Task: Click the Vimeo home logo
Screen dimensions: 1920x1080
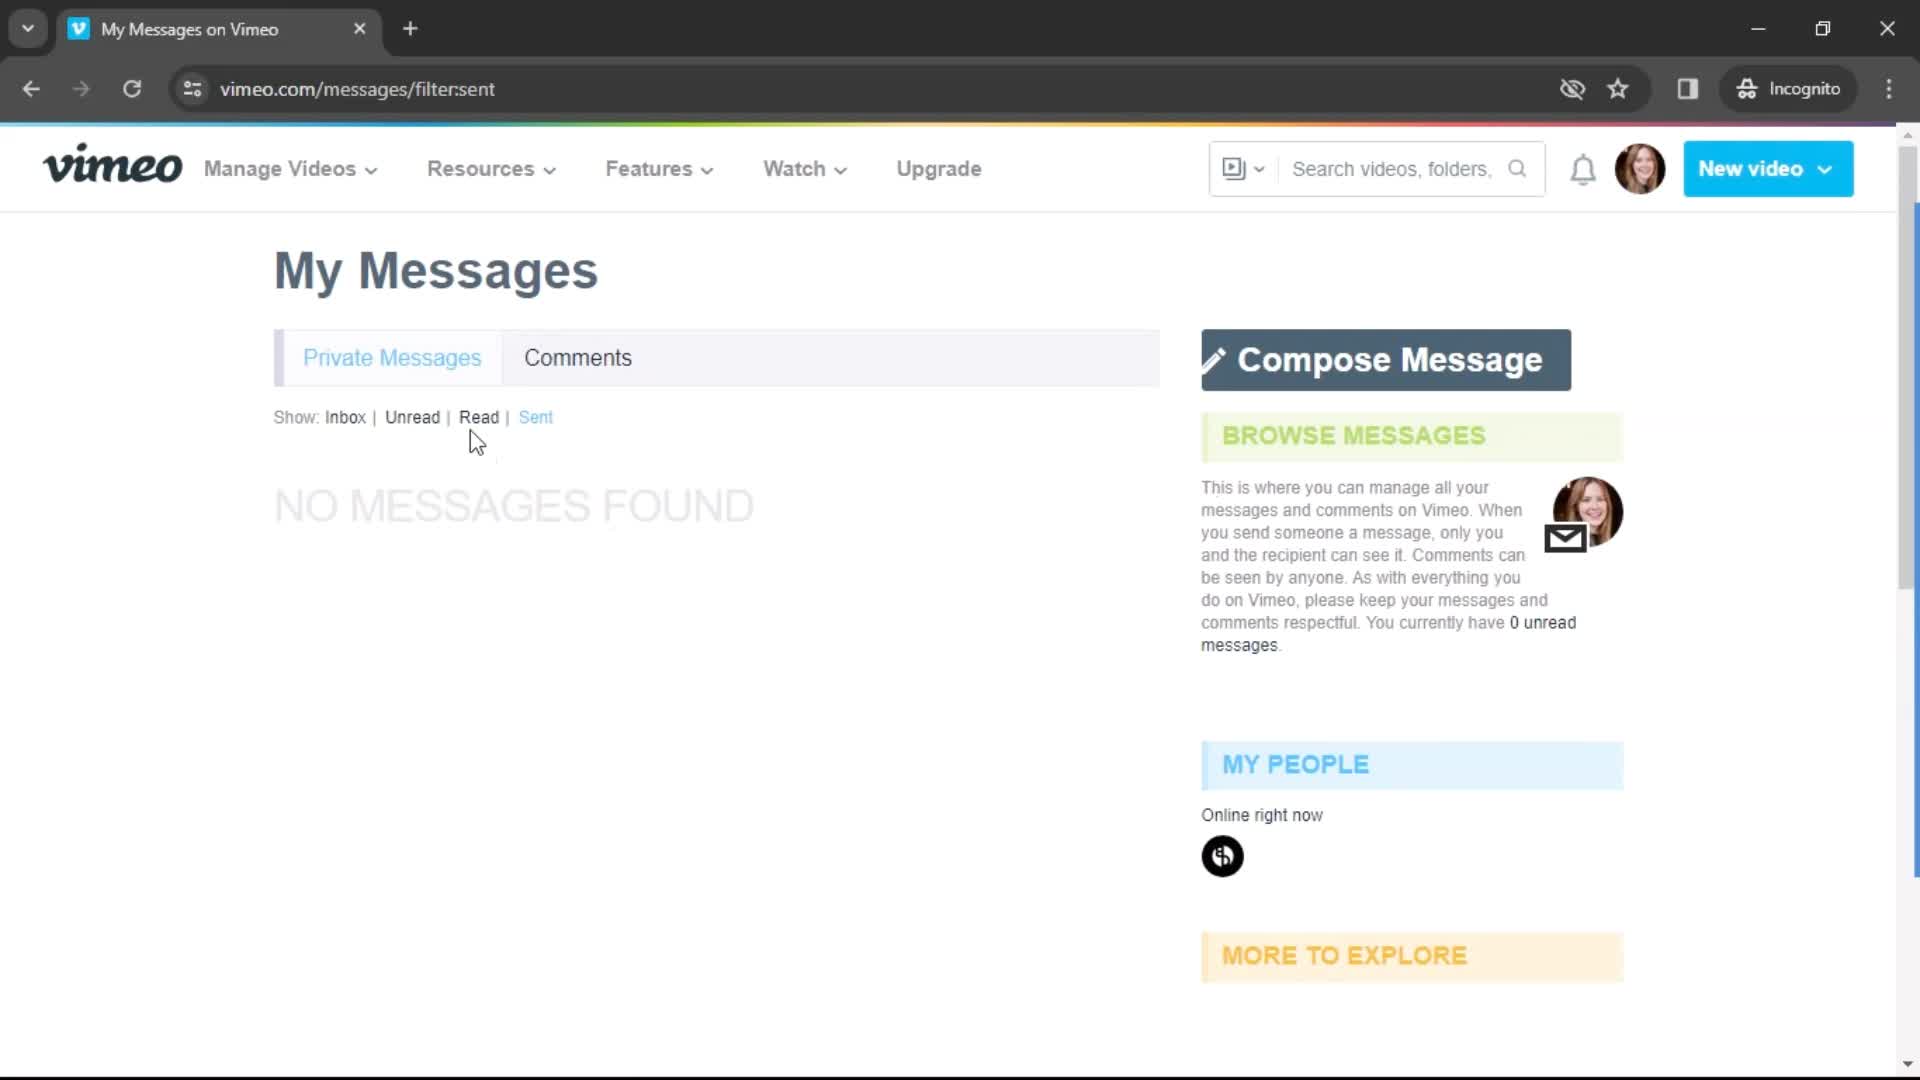Action: [112, 169]
